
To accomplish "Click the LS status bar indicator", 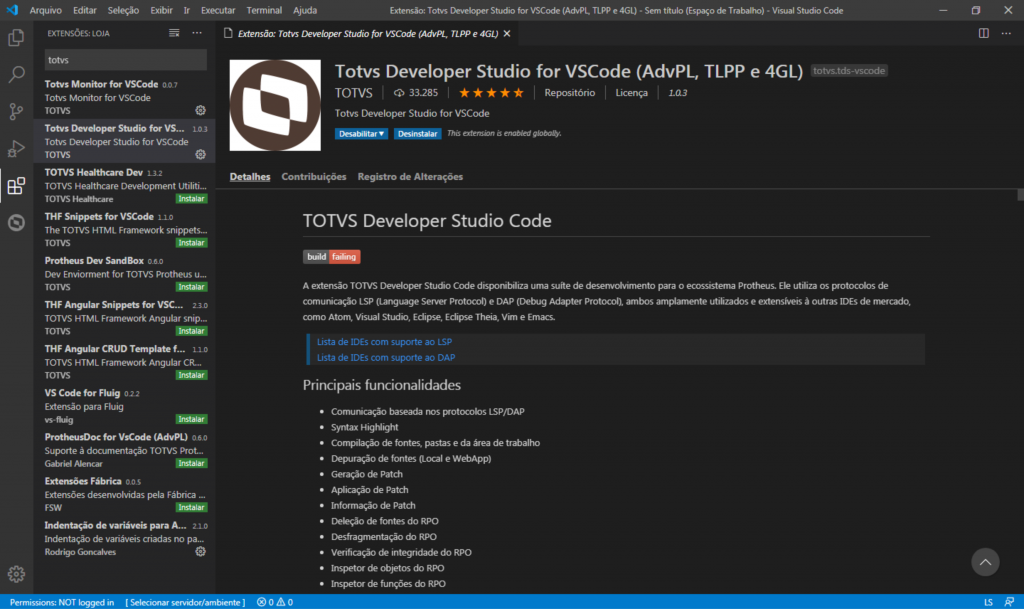I will coord(988,602).
